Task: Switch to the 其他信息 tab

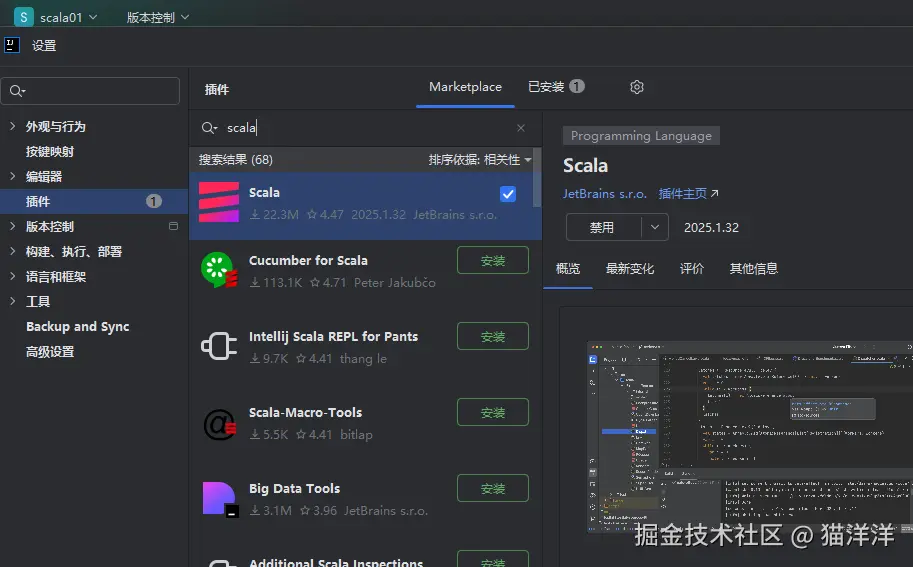Action: pyautogui.click(x=753, y=268)
